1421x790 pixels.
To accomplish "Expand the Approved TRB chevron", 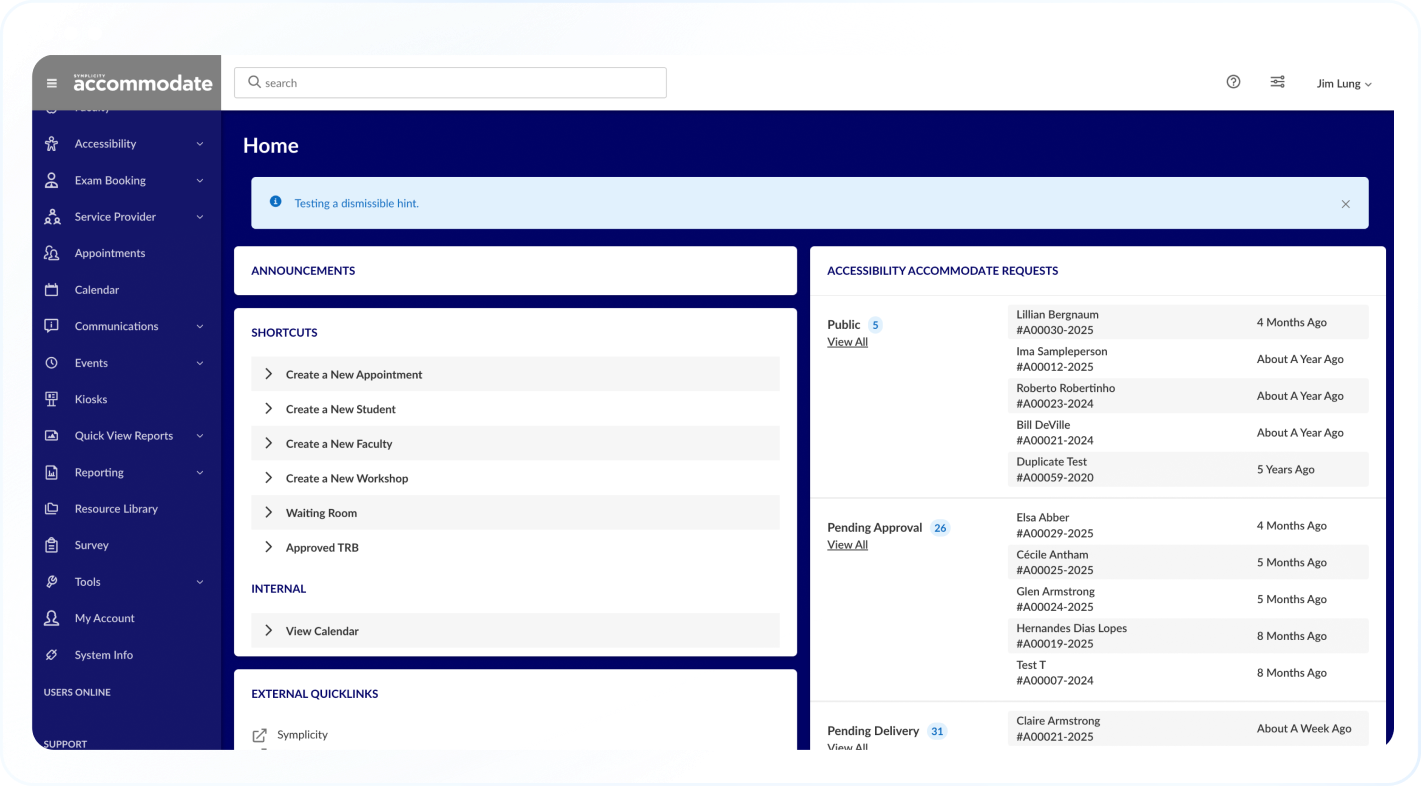I will click(268, 547).
